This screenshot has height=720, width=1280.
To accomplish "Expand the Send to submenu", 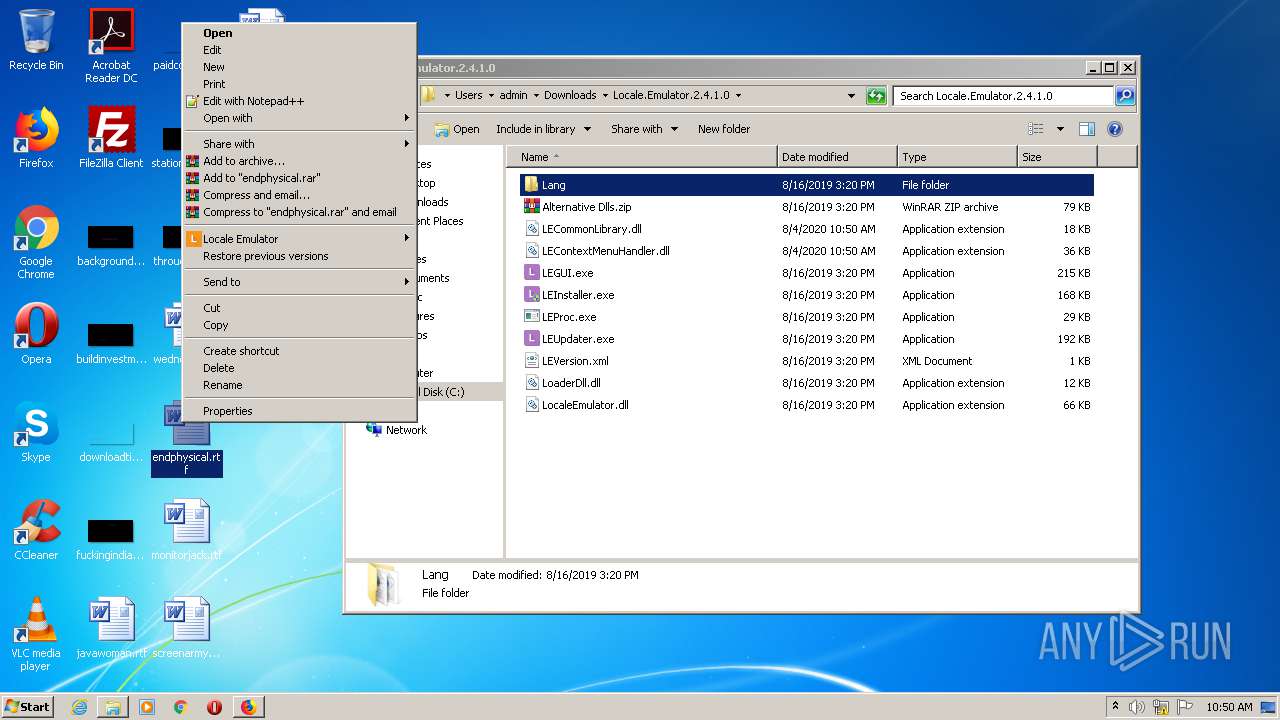I will [299, 282].
